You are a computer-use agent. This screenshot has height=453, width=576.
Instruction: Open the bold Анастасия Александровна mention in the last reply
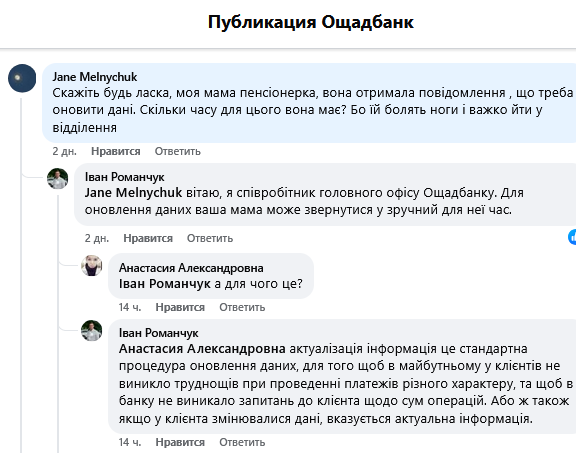202,348
